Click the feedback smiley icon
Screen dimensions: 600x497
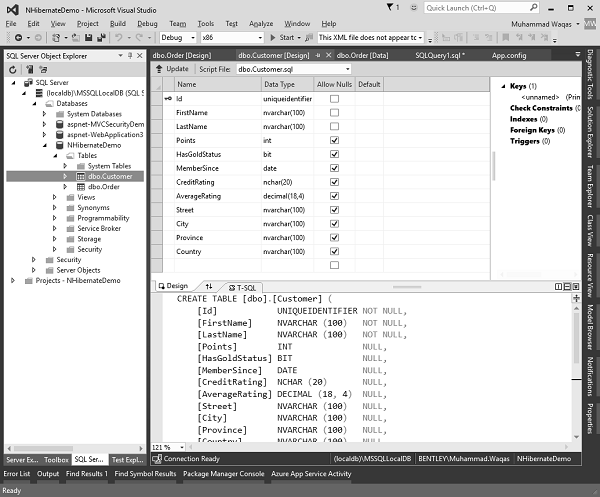pyautogui.click(x=414, y=7)
